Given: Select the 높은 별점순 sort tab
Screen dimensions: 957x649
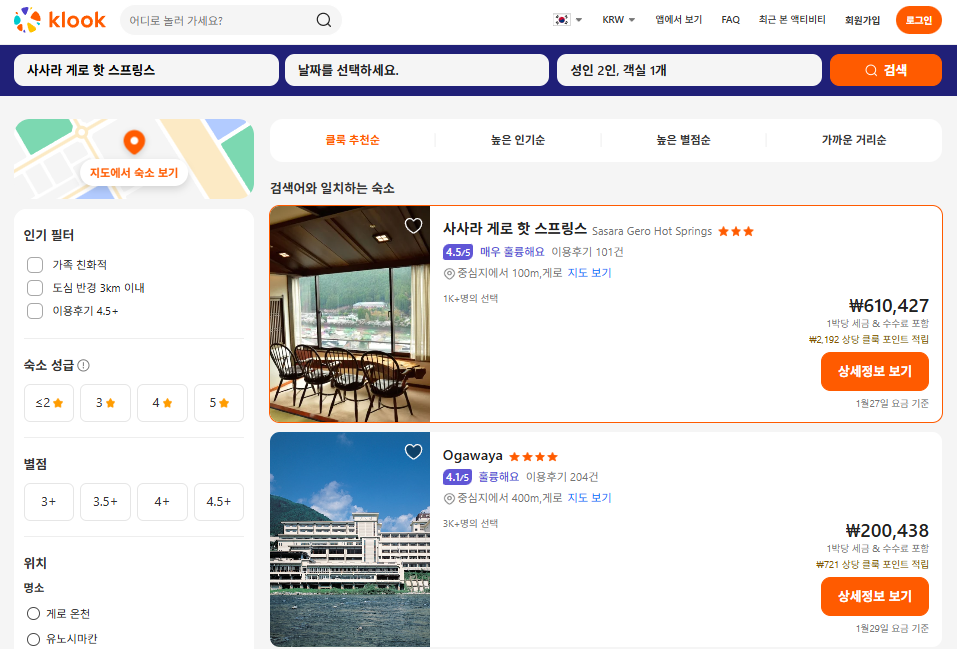Looking at the screenshot, I should [684, 140].
